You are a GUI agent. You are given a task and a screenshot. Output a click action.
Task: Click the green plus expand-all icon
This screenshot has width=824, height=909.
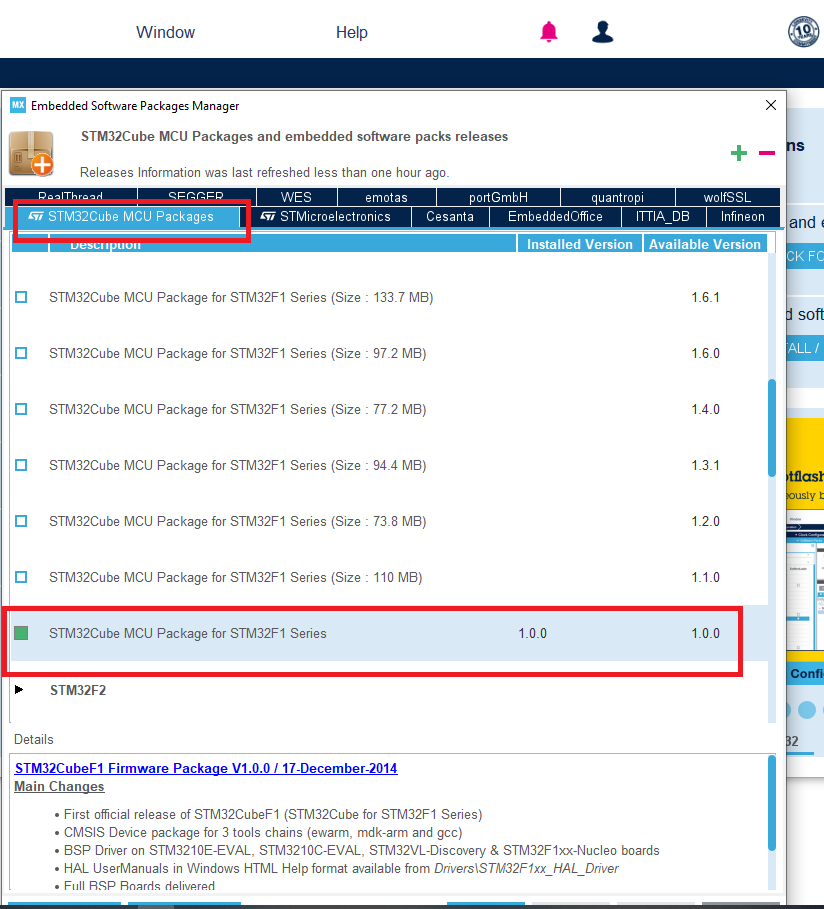[x=739, y=153]
